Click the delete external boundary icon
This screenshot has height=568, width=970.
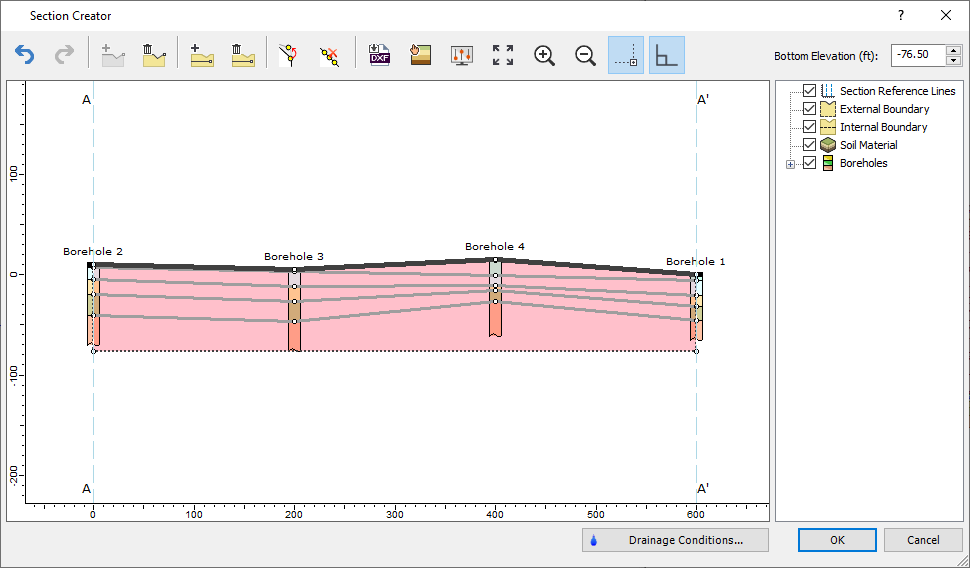coord(154,55)
